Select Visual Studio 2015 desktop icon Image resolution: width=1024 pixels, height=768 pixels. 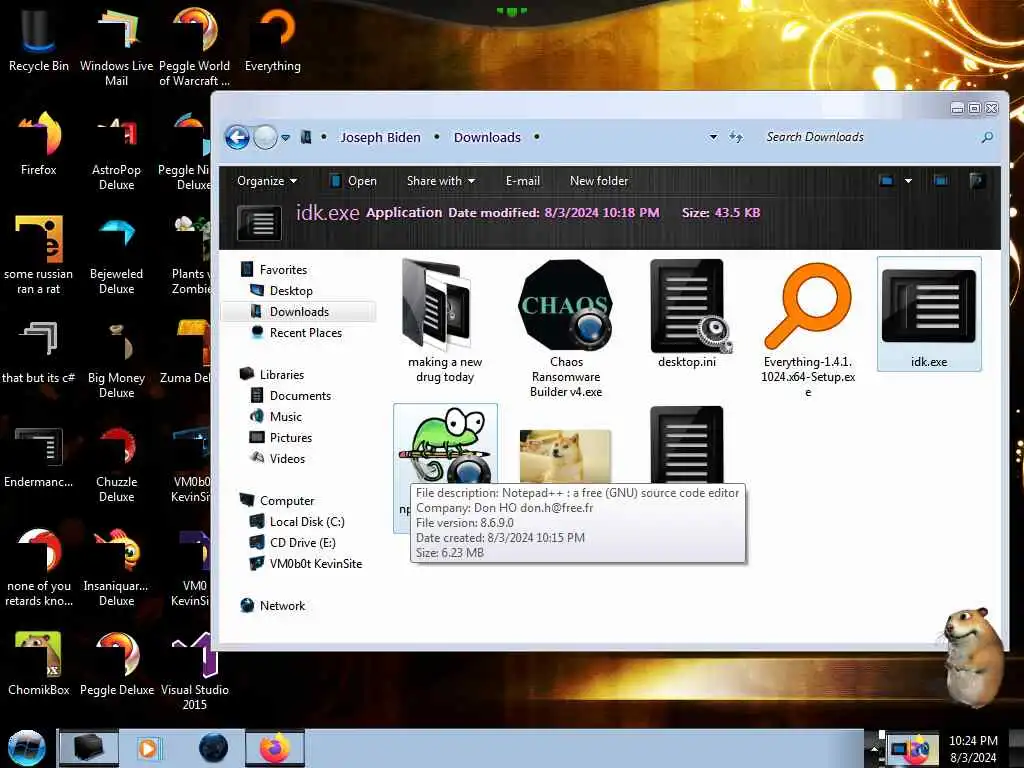pyautogui.click(x=195, y=671)
